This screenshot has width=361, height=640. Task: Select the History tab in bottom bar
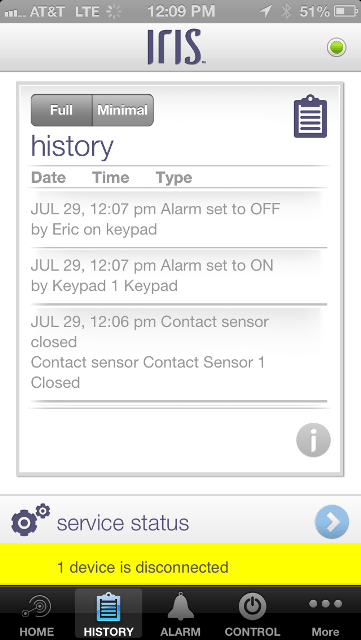108,614
